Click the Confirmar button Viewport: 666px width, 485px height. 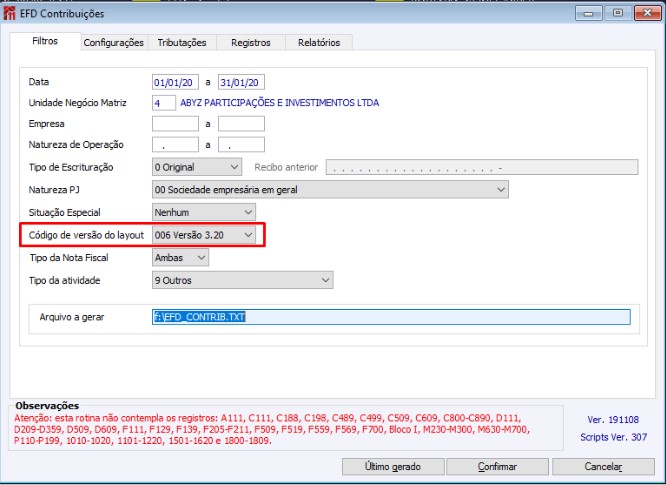[x=497, y=467]
